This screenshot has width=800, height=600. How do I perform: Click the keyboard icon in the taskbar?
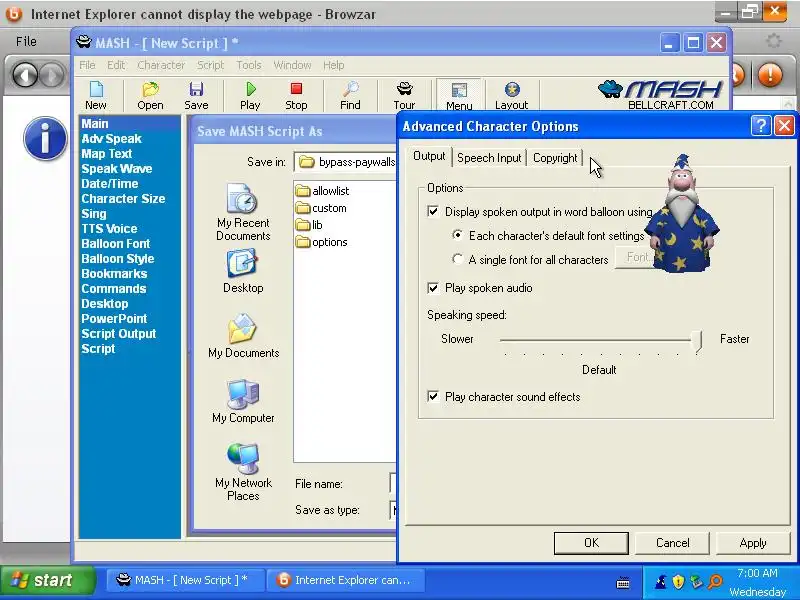[x=622, y=583]
